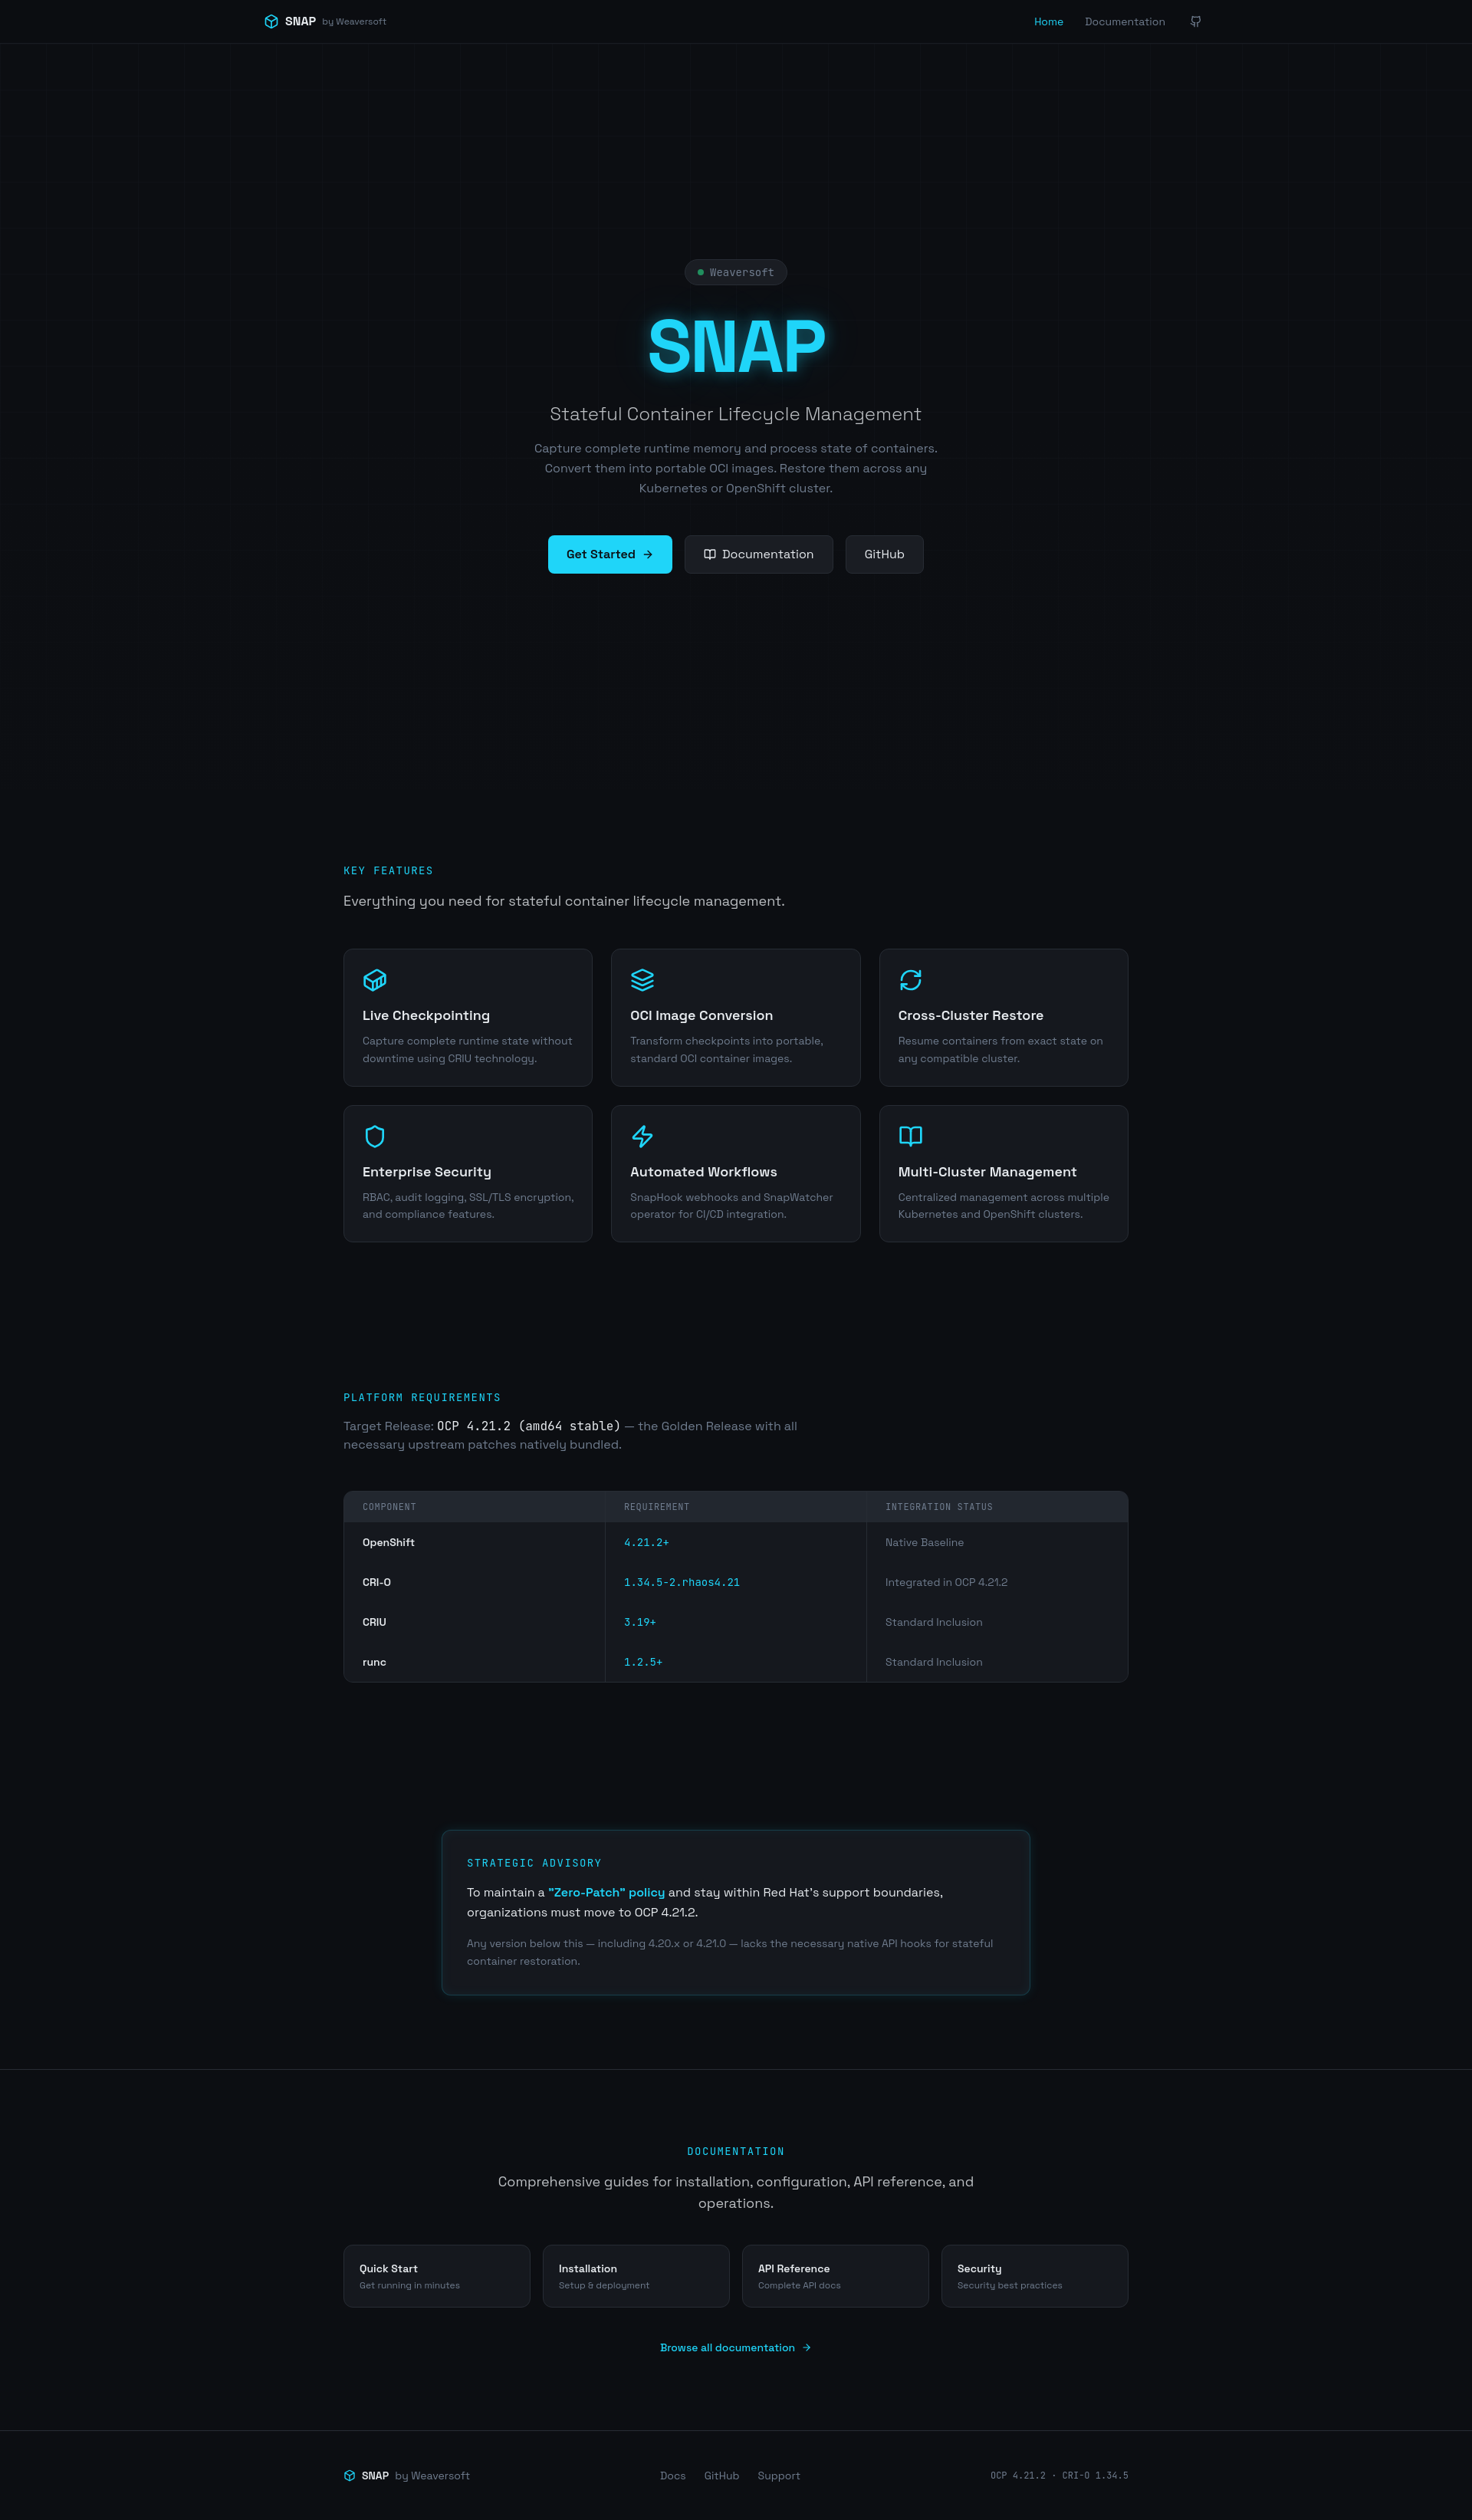The height and width of the screenshot is (2520, 1472).
Task: Click the Automated Workflows lightning icon
Action: [642, 1136]
